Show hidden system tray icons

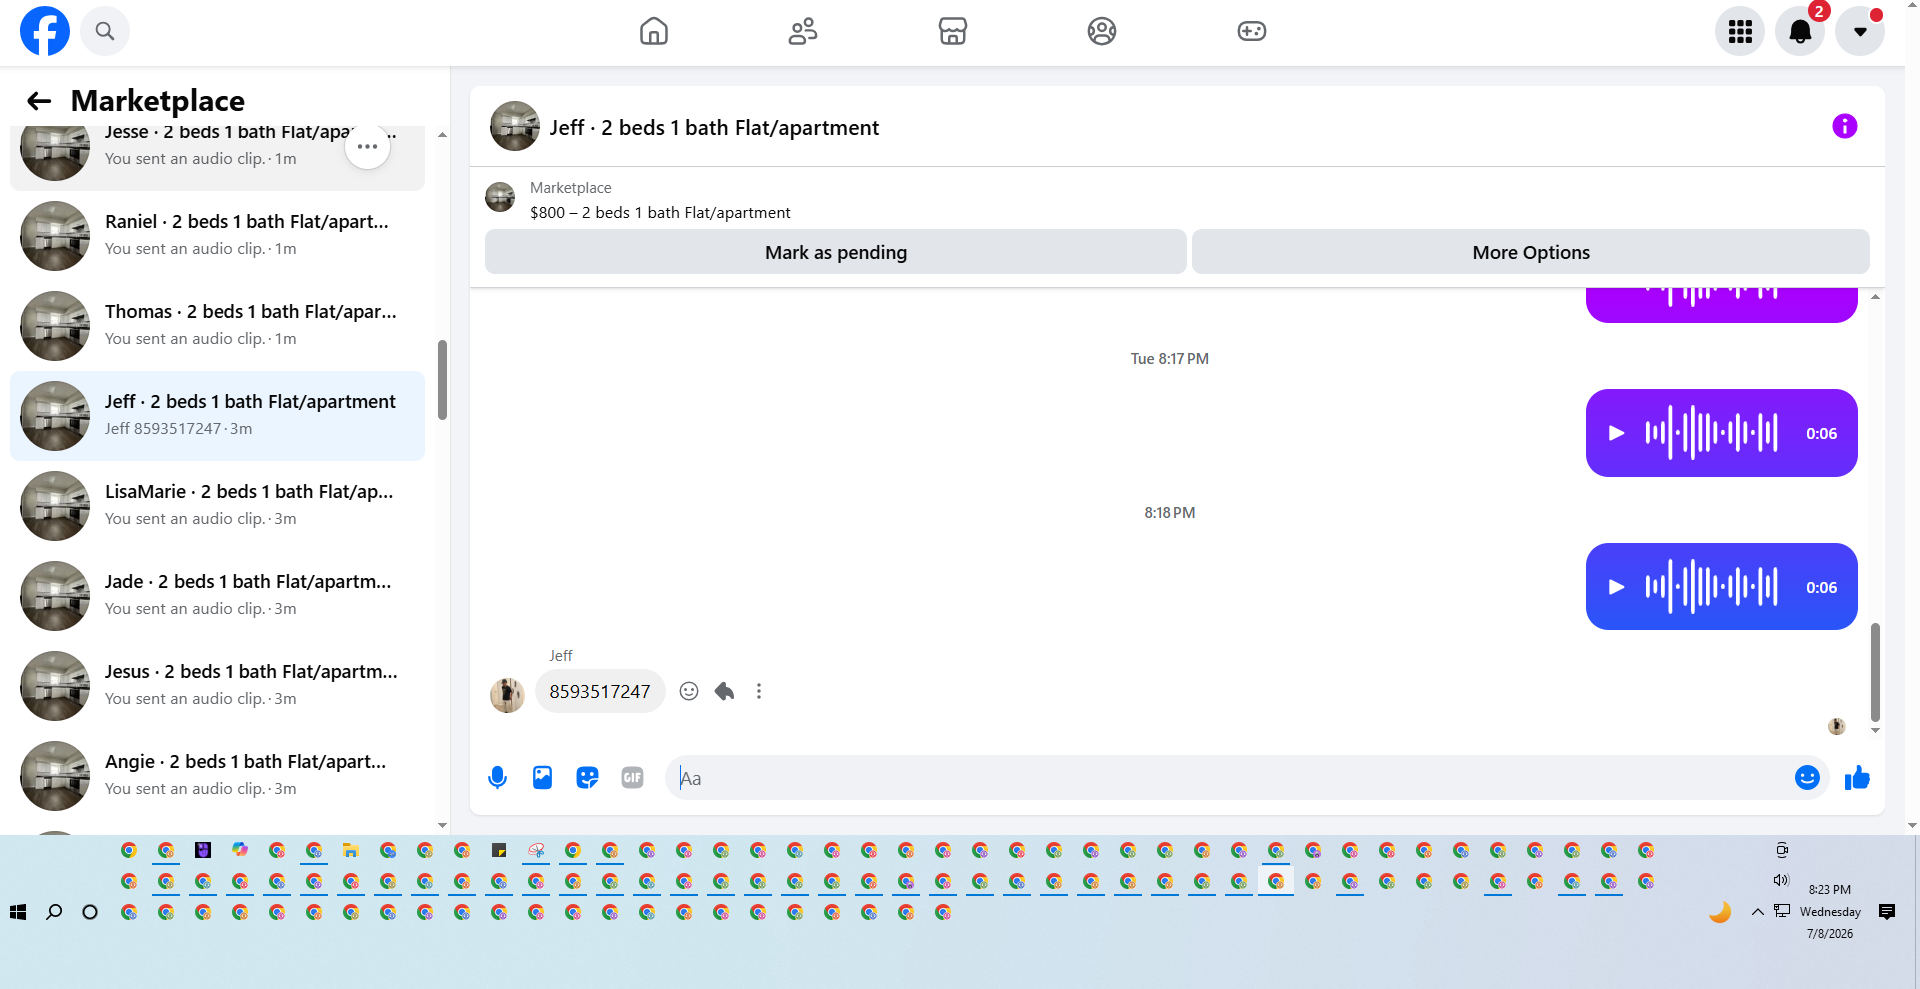pyautogui.click(x=1757, y=912)
